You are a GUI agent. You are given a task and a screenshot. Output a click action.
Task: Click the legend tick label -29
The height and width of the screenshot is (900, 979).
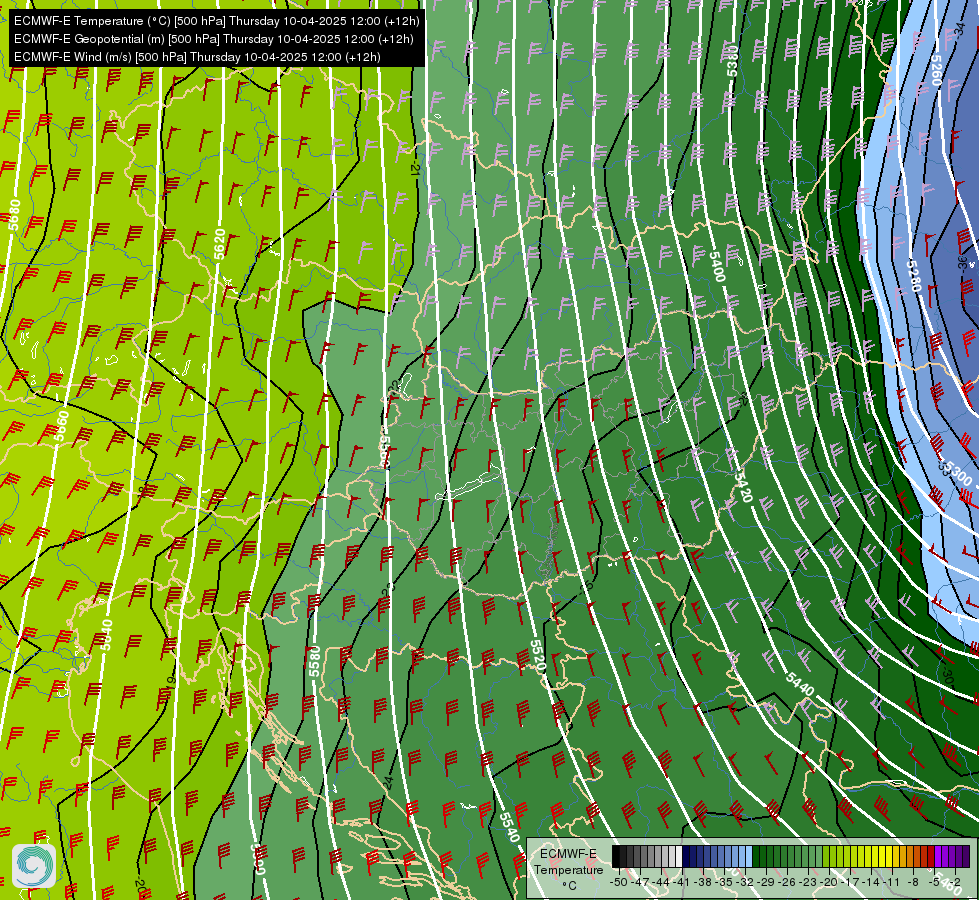click(x=767, y=882)
